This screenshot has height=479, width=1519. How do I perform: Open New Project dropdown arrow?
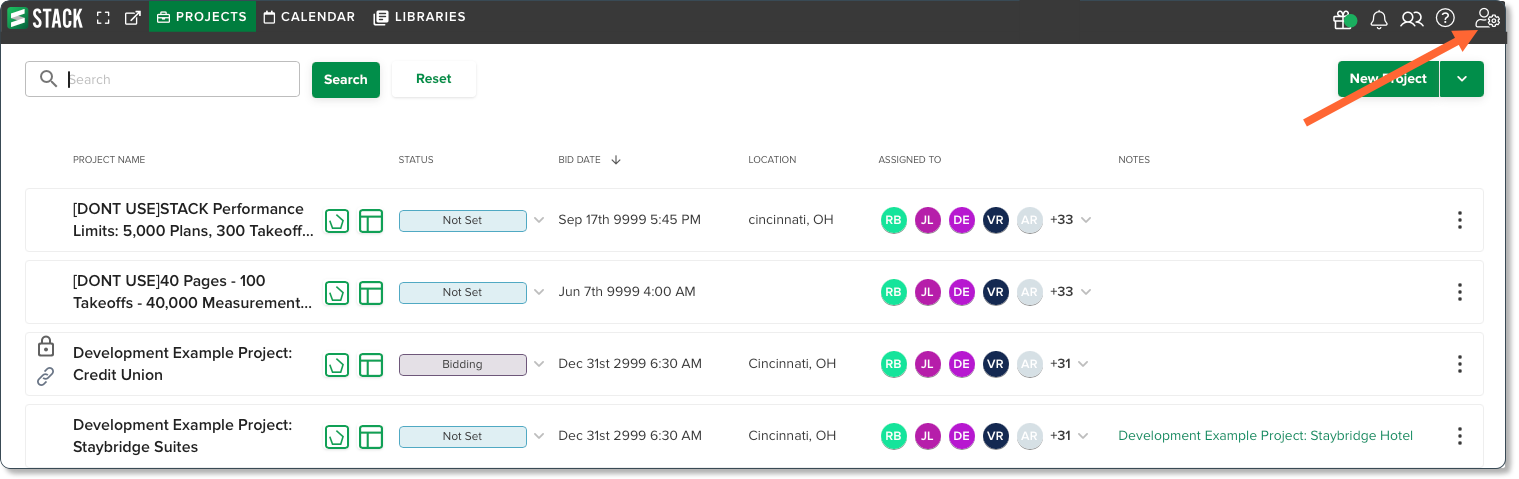tap(1462, 79)
